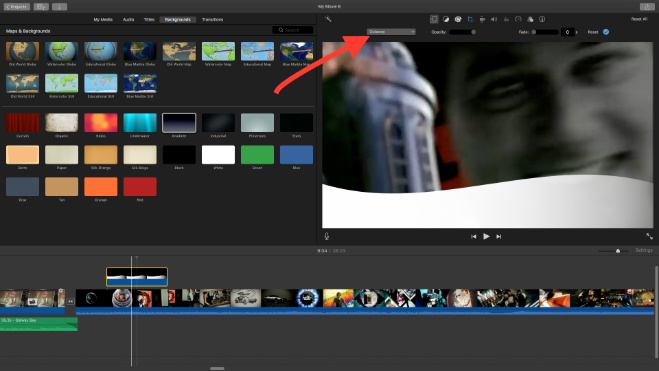Select the Educational Globe background
The image size is (659, 371).
coord(101,52)
